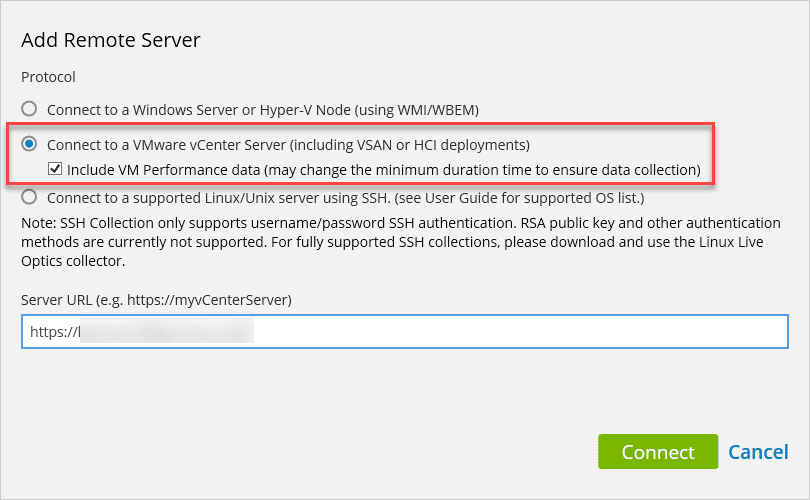The width and height of the screenshot is (810, 500).
Task: Click the Cancel link
Action: pos(758,452)
